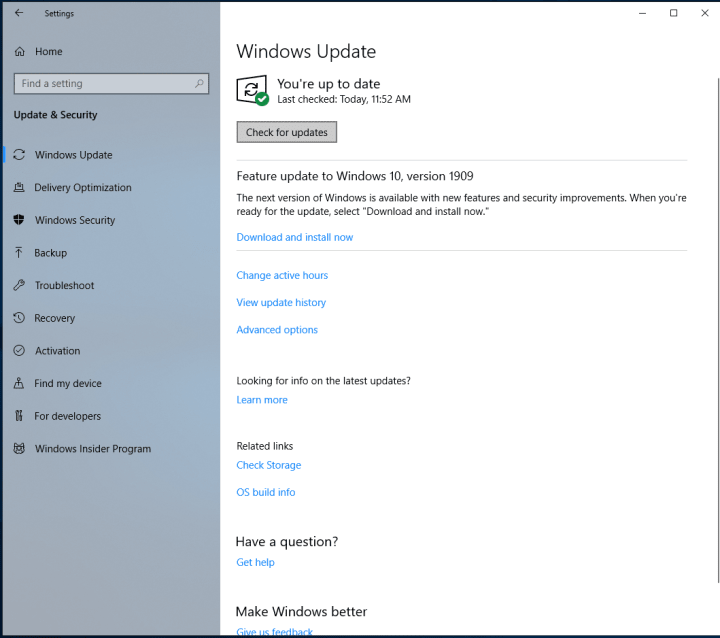The height and width of the screenshot is (638, 720).
Task: Click the 'Settings' window title text
Action: (x=59, y=13)
